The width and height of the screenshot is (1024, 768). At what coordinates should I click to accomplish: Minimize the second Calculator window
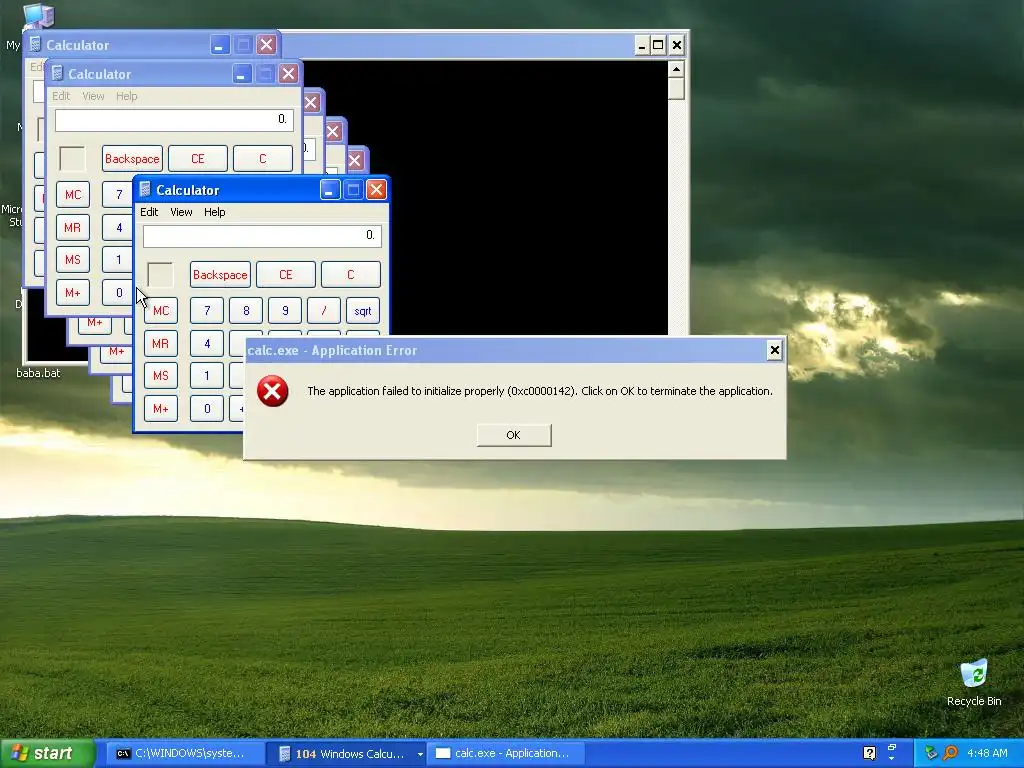point(242,74)
